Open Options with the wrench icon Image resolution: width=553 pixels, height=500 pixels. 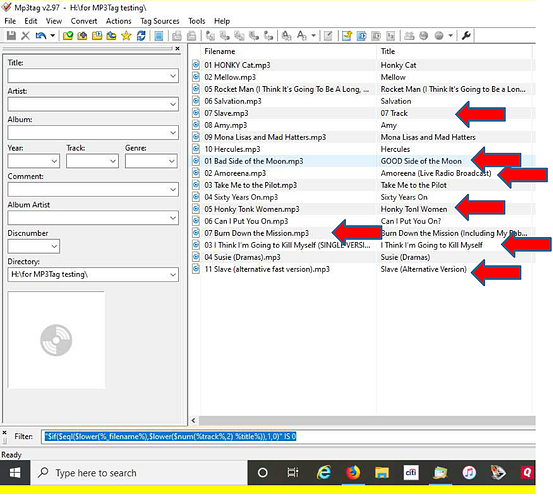[x=466, y=36]
